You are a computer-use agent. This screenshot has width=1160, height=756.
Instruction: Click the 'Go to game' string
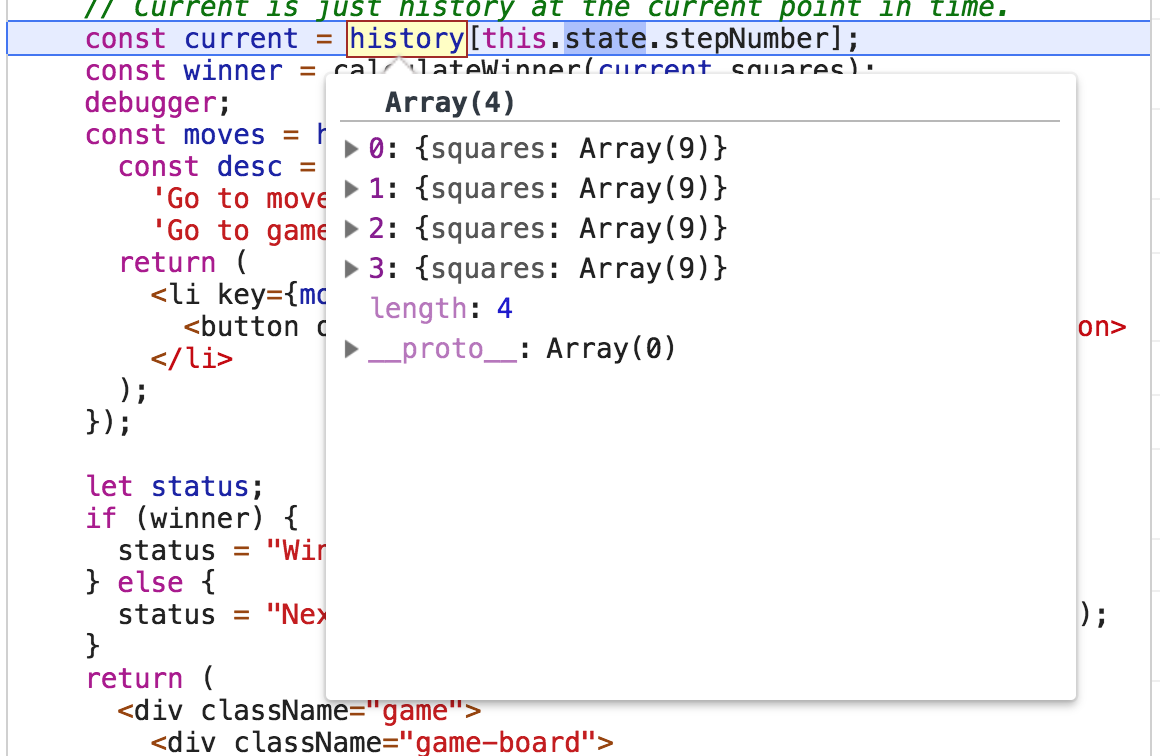239,231
